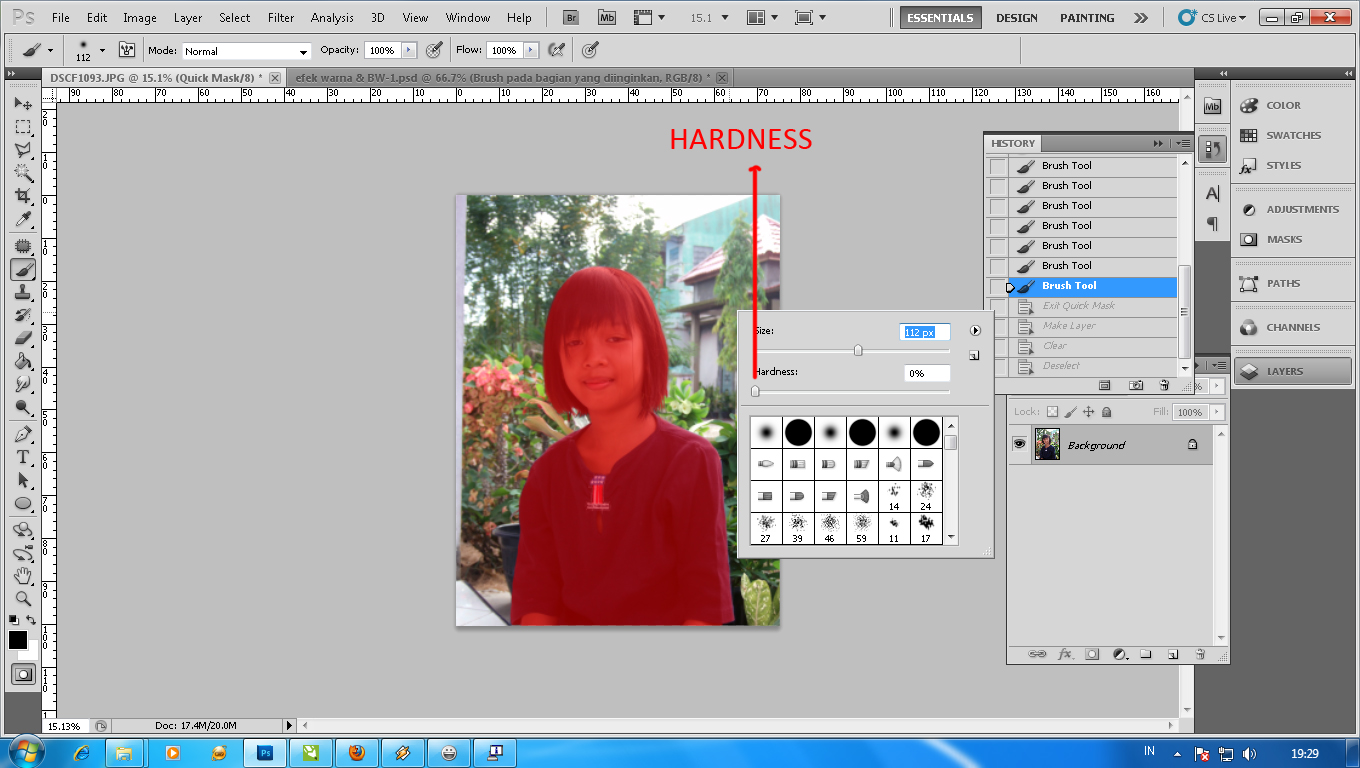Open the Analysis menu

(332, 17)
